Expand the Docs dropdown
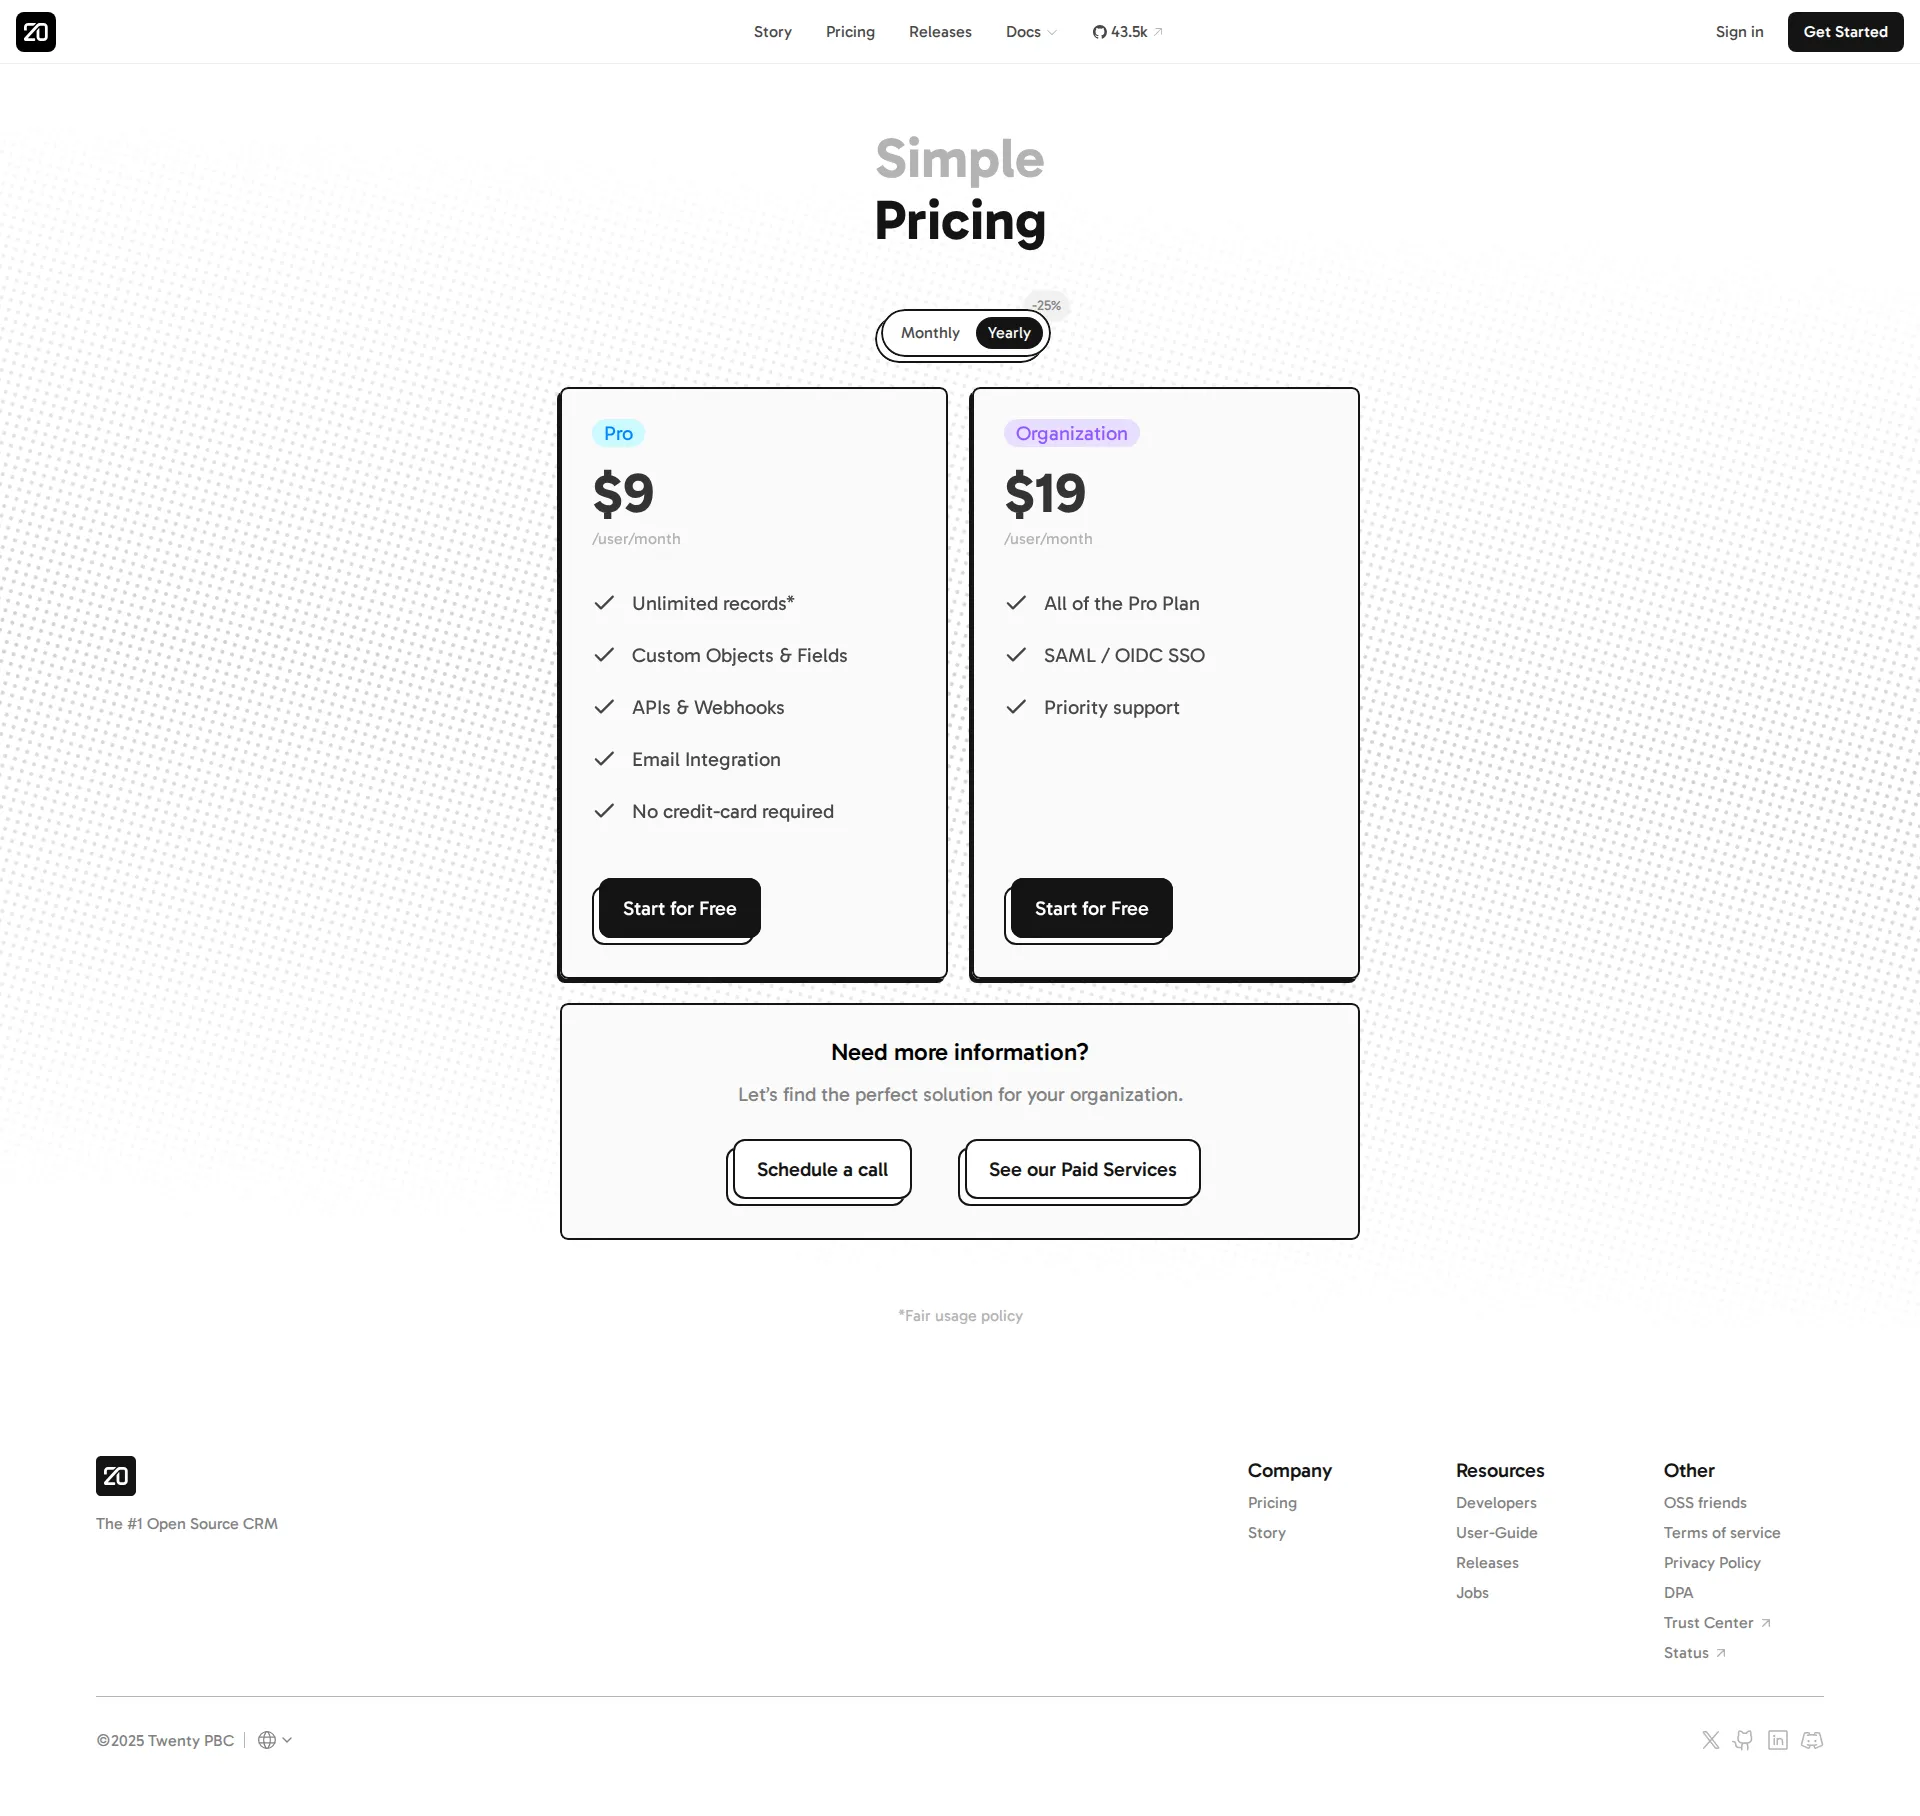Viewport: 1920px width, 1816px height. pos(1030,31)
